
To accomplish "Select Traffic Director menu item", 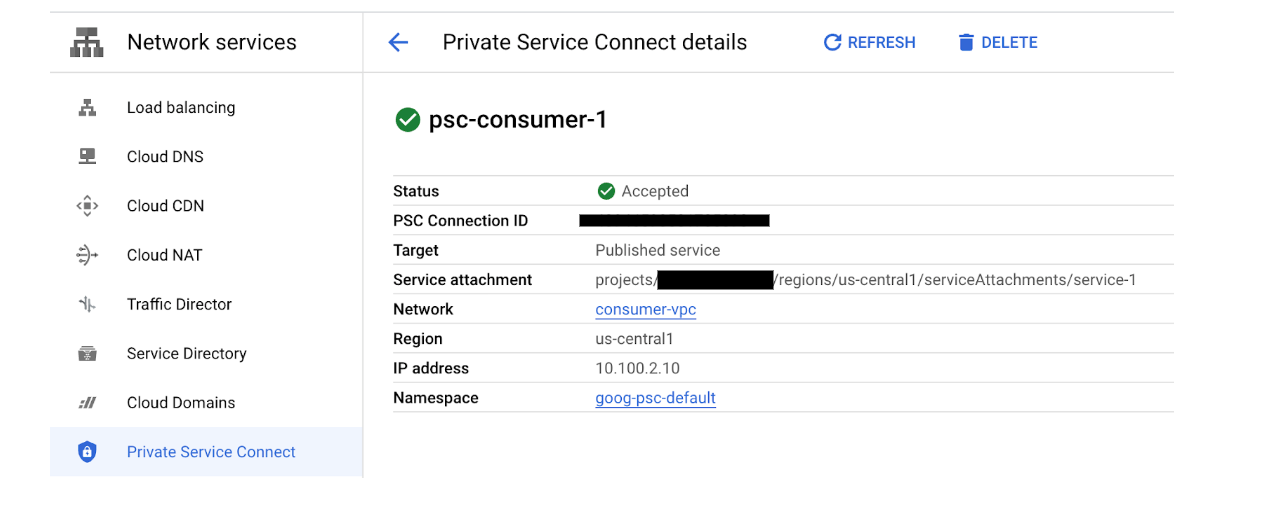I will click(x=179, y=304).
